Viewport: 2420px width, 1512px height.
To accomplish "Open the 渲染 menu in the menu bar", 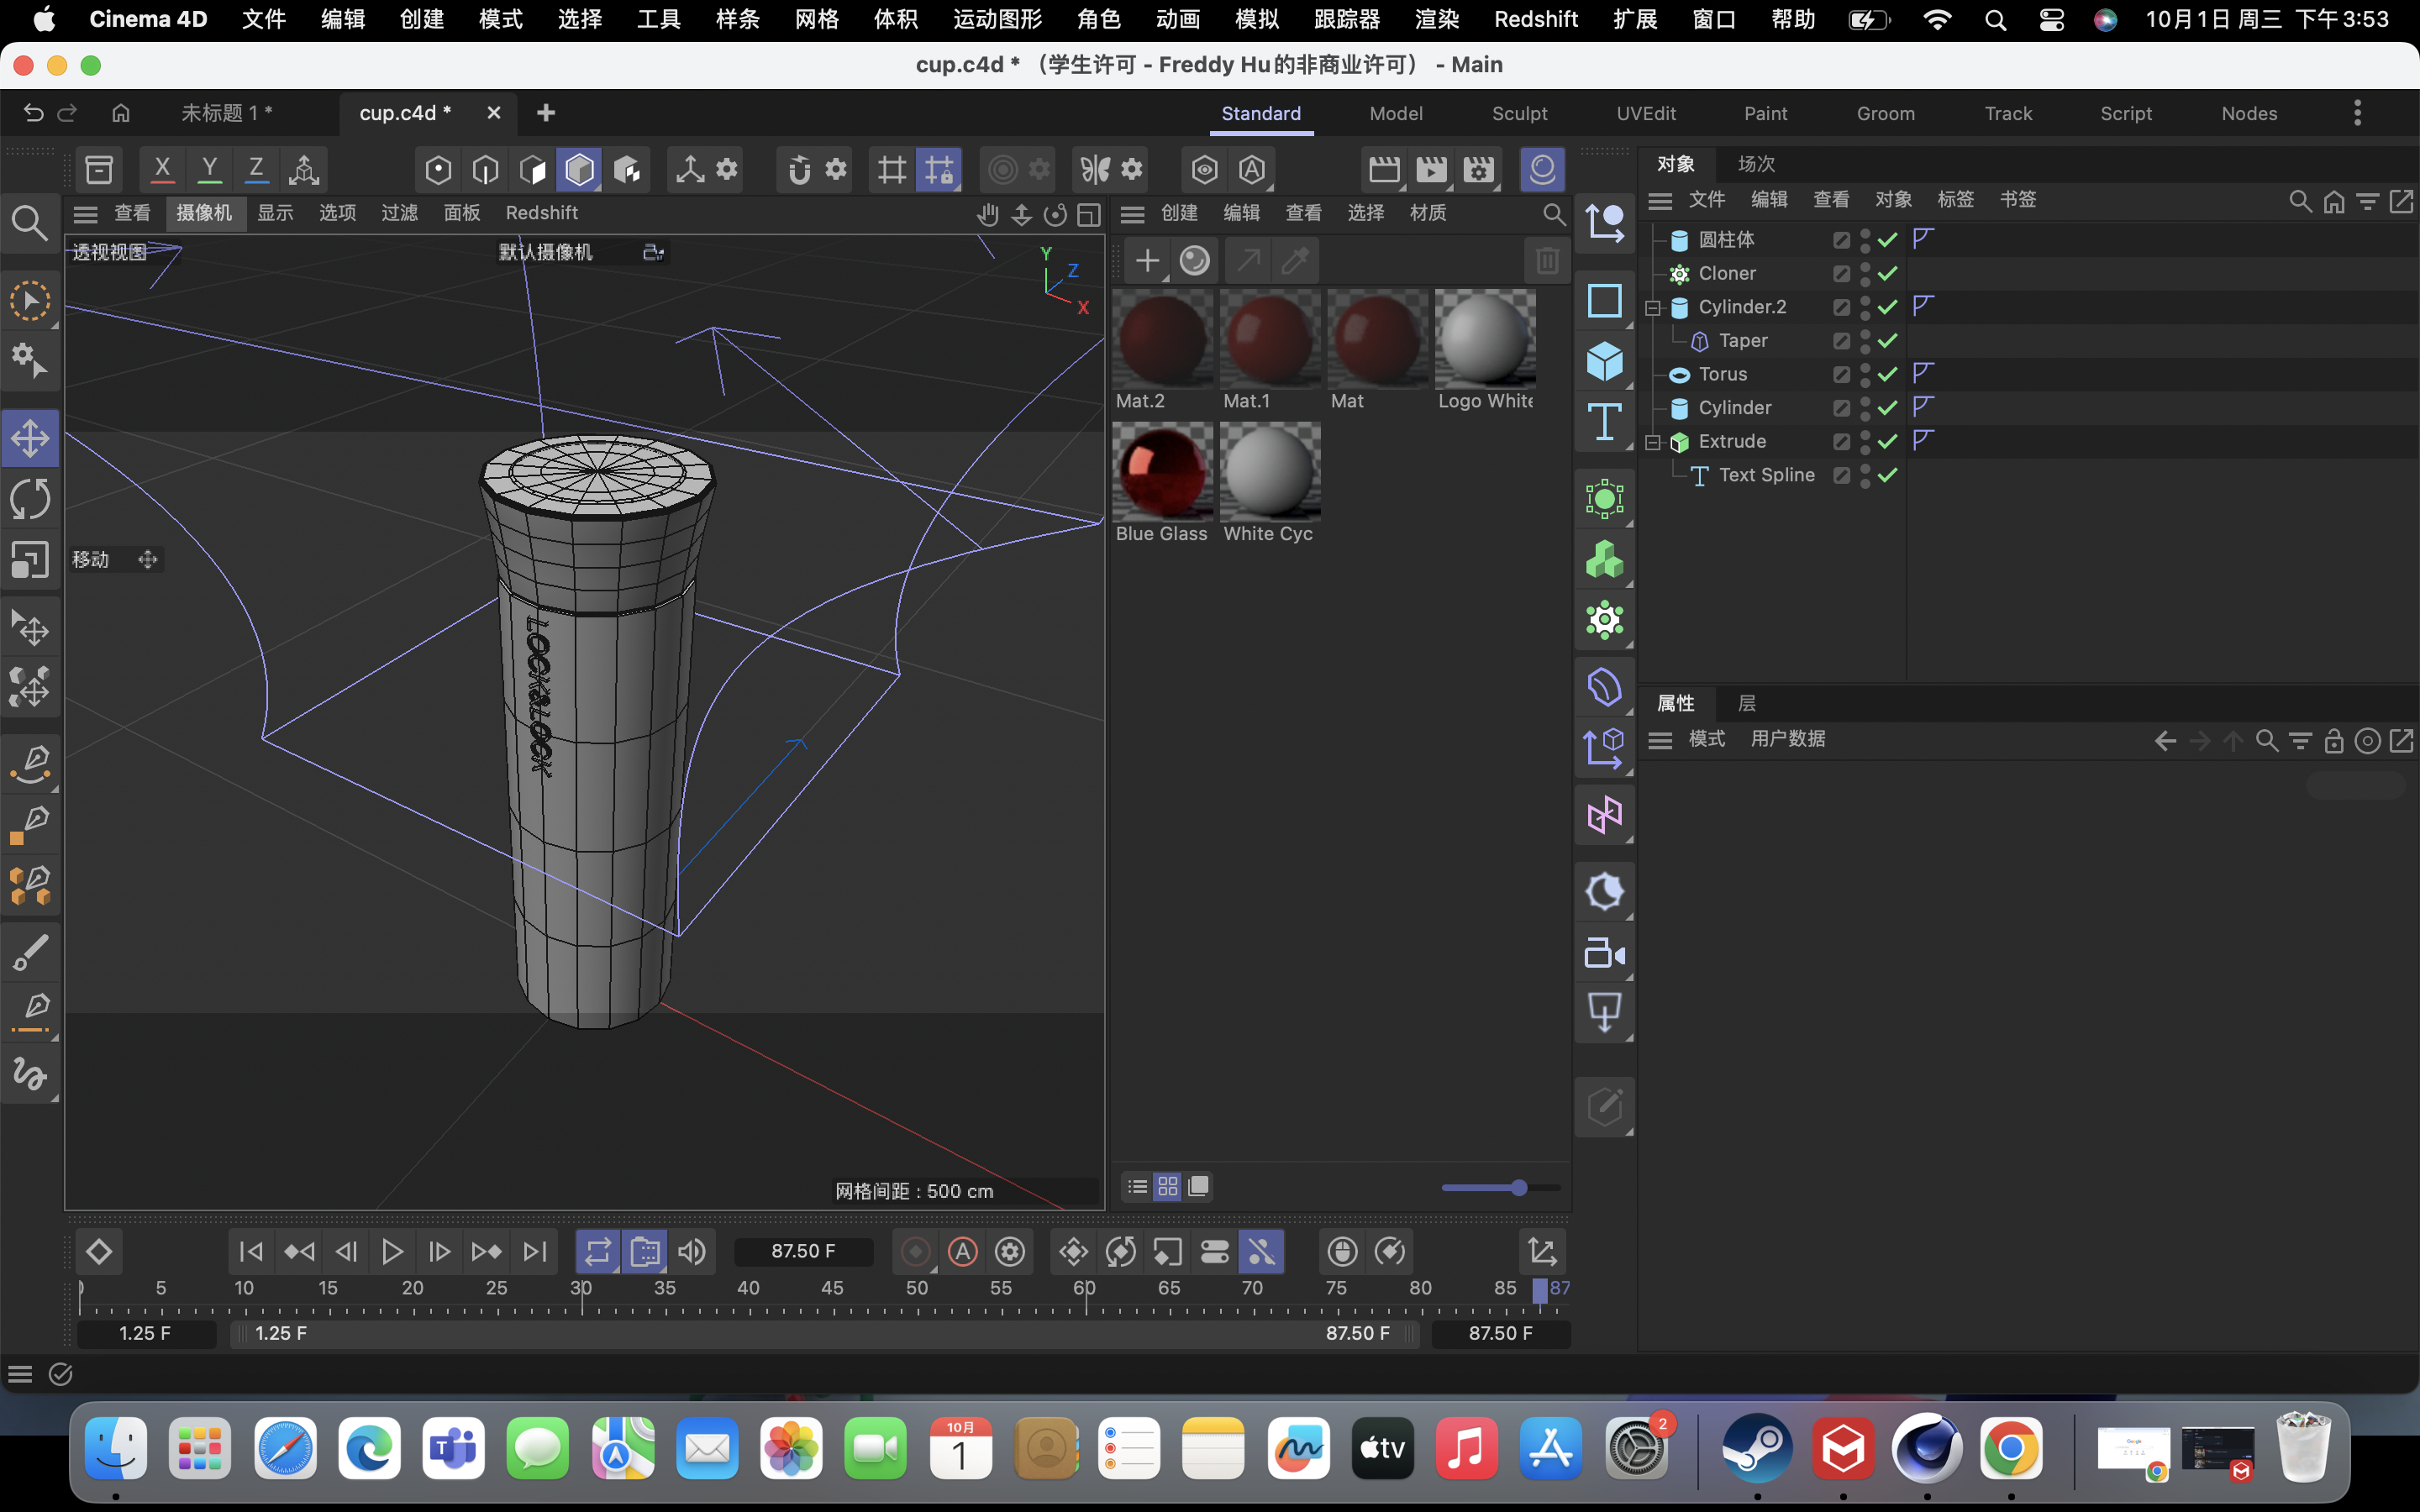I will [x=1435, y=19].
